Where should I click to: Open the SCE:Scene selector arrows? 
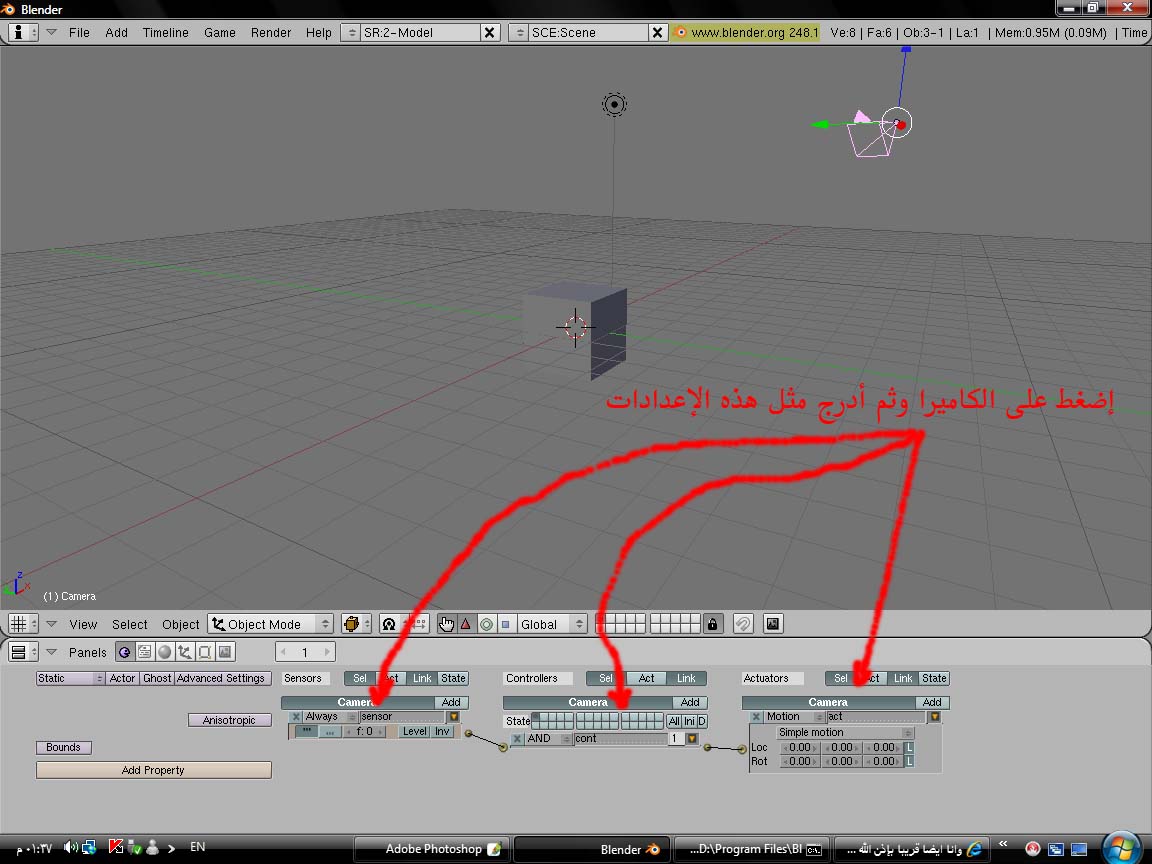click(519, 32)
